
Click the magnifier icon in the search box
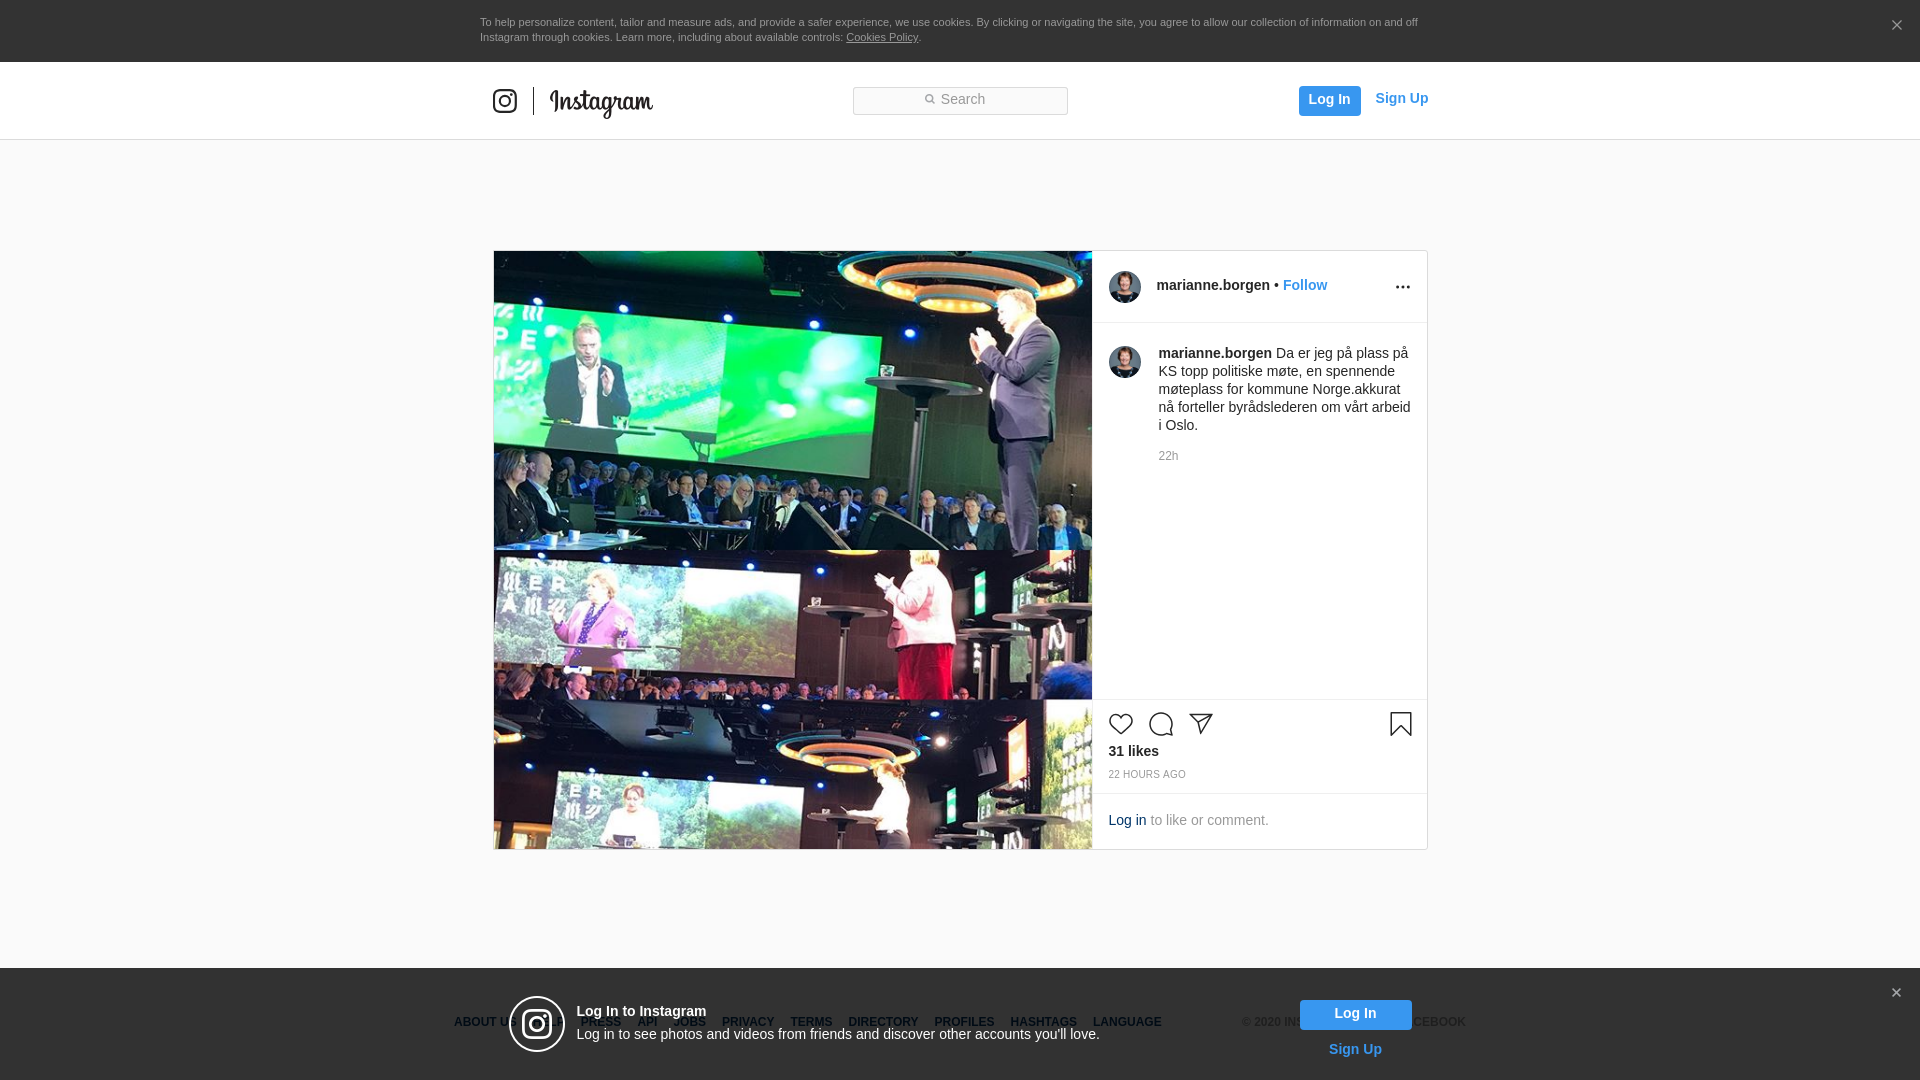coord(929,99)
